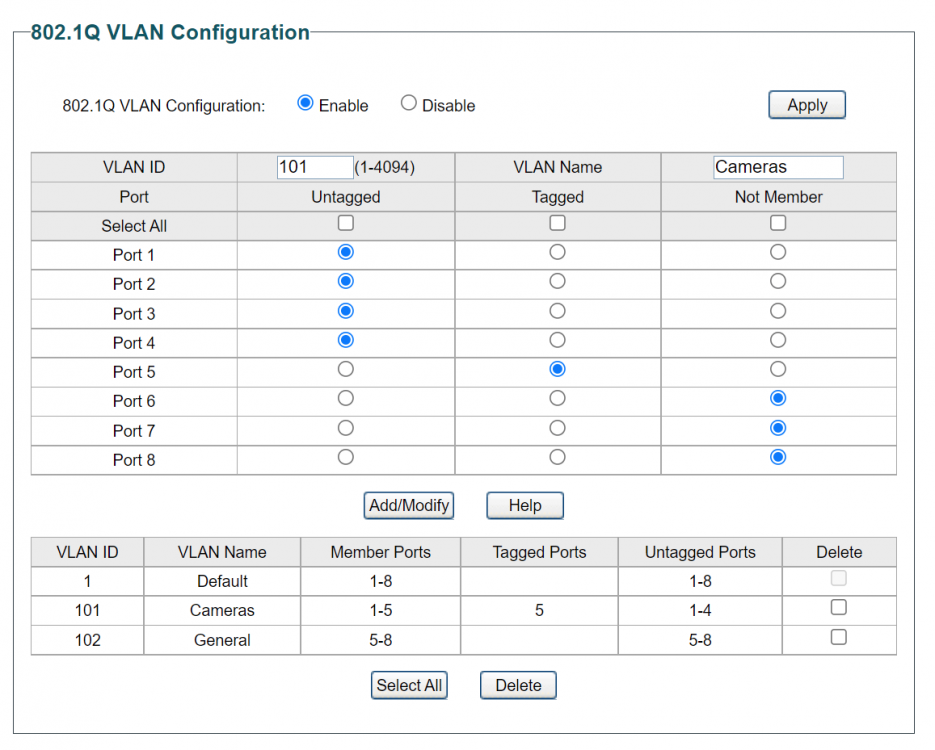The width and height of the screenshot is (935, 750).
Task: Select the Disable radio for 802.1Q VLAN
Action: pyautogui.click(x=408, y=103)
